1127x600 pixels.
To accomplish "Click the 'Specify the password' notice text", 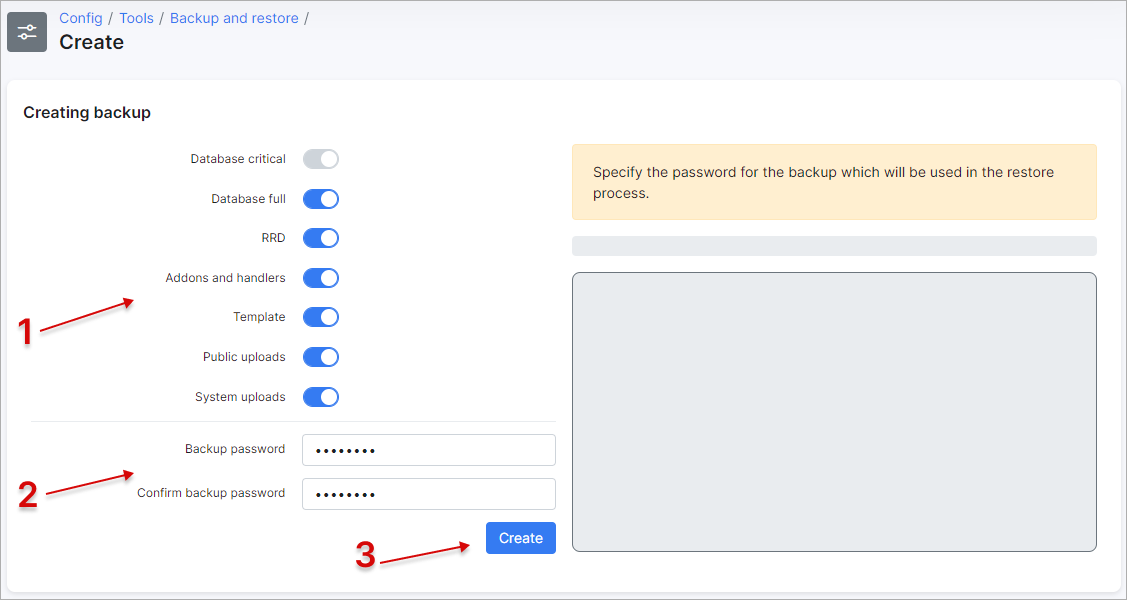I will coord(824,183).
